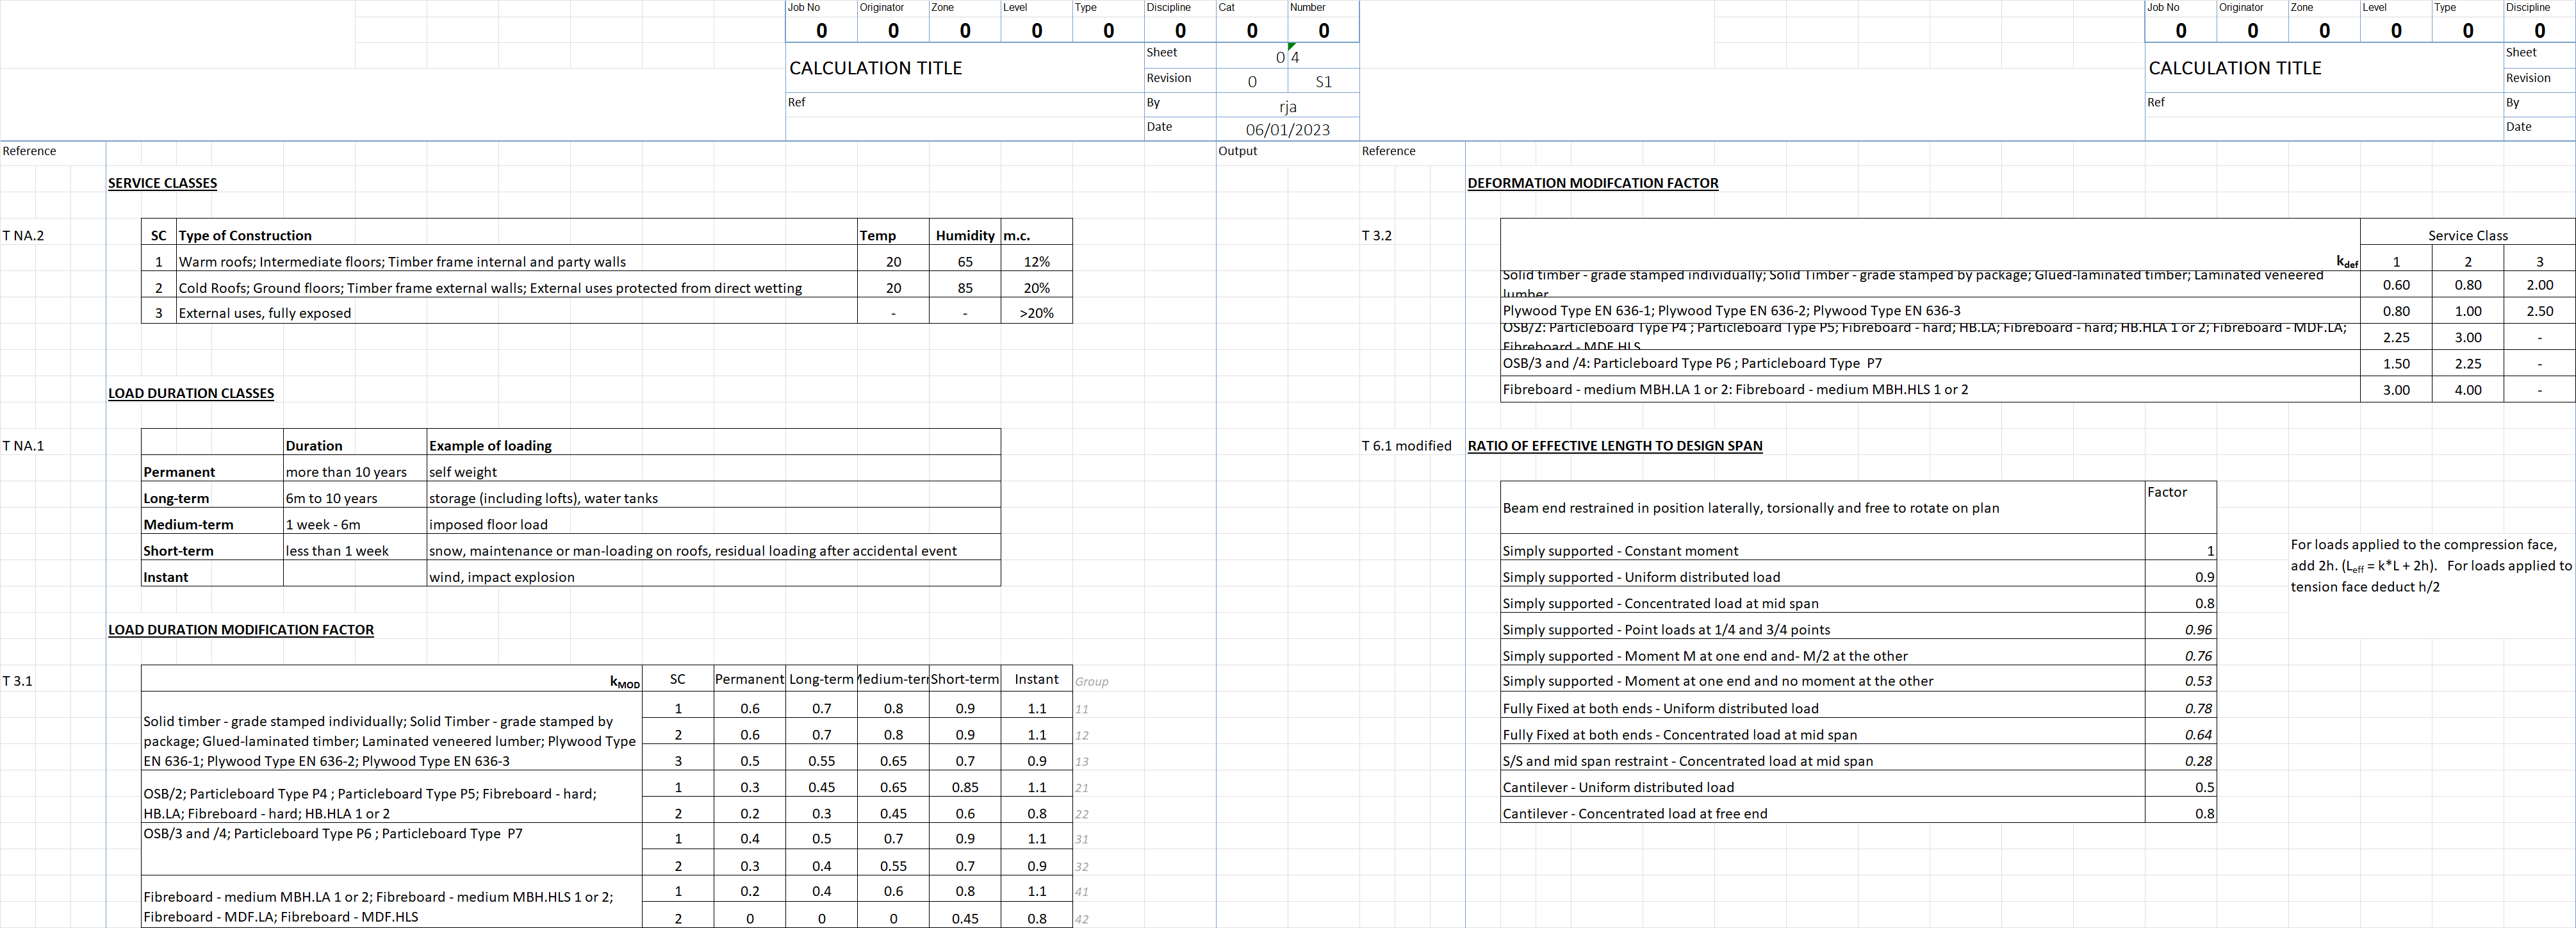Image resolution: width=2576 pixels, height=928 pixels.
Task: Select the revision cell S1
Action: point(1323,82)
